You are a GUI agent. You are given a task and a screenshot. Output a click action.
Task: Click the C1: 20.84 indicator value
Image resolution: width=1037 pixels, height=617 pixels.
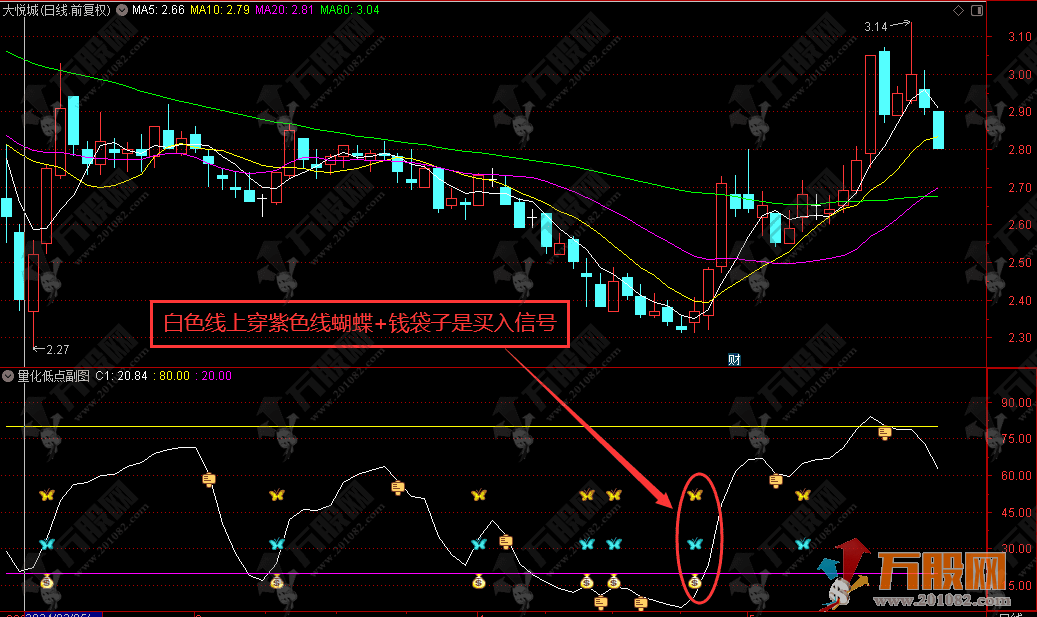click(122, 376)
